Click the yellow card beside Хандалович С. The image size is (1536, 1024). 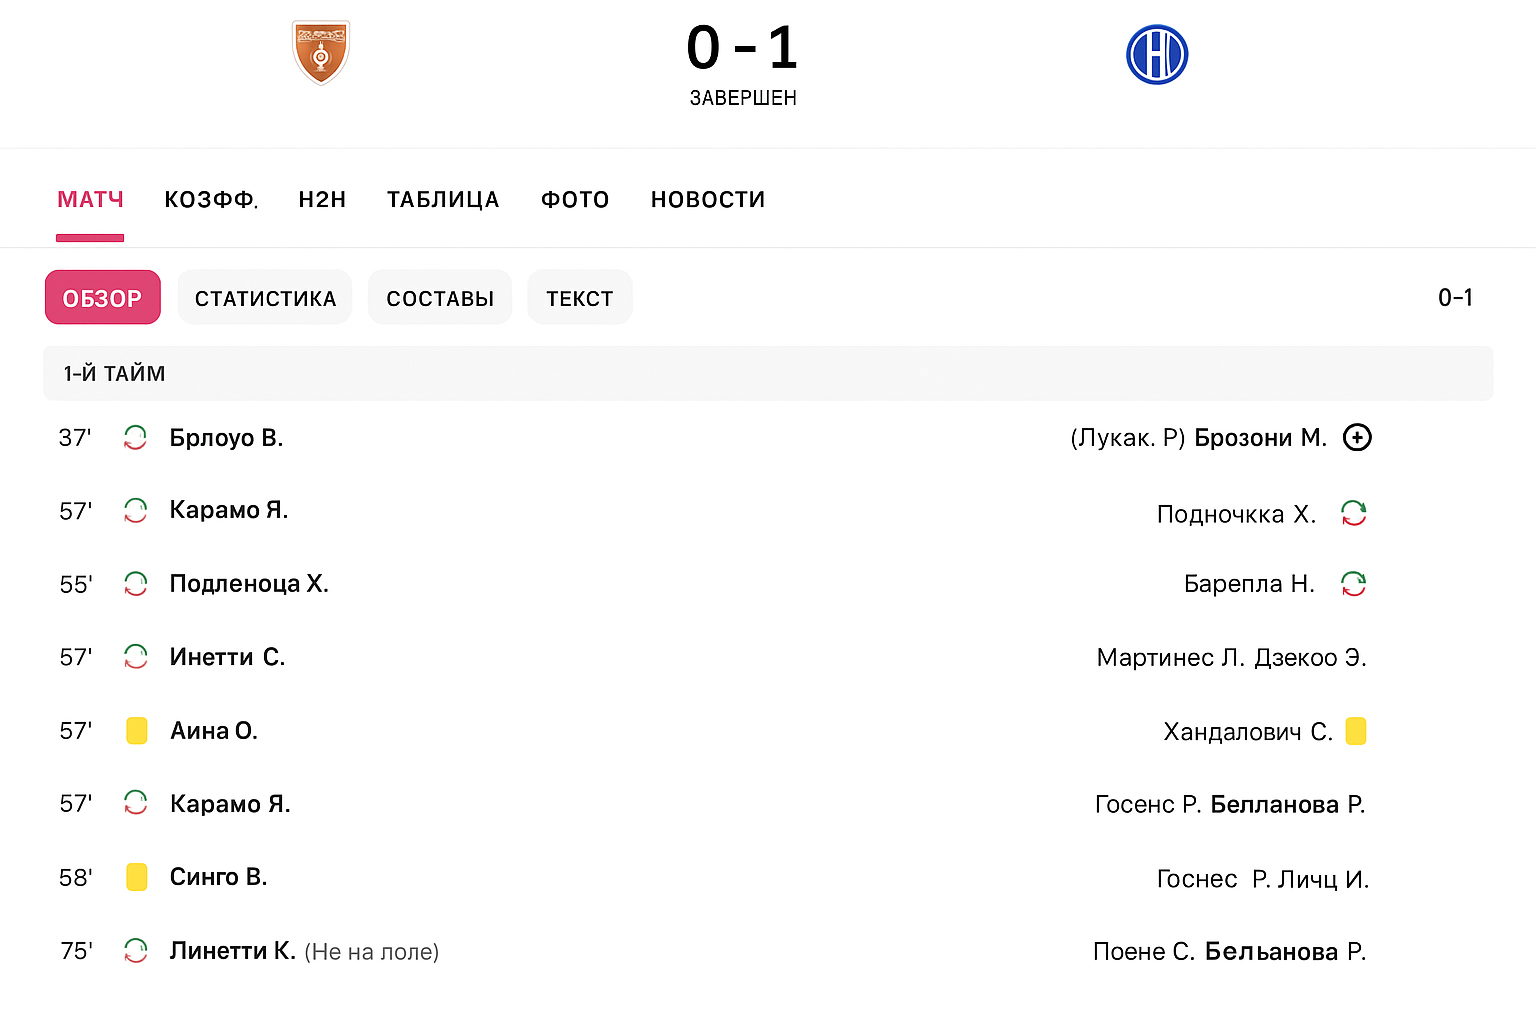pos(1356,730)
